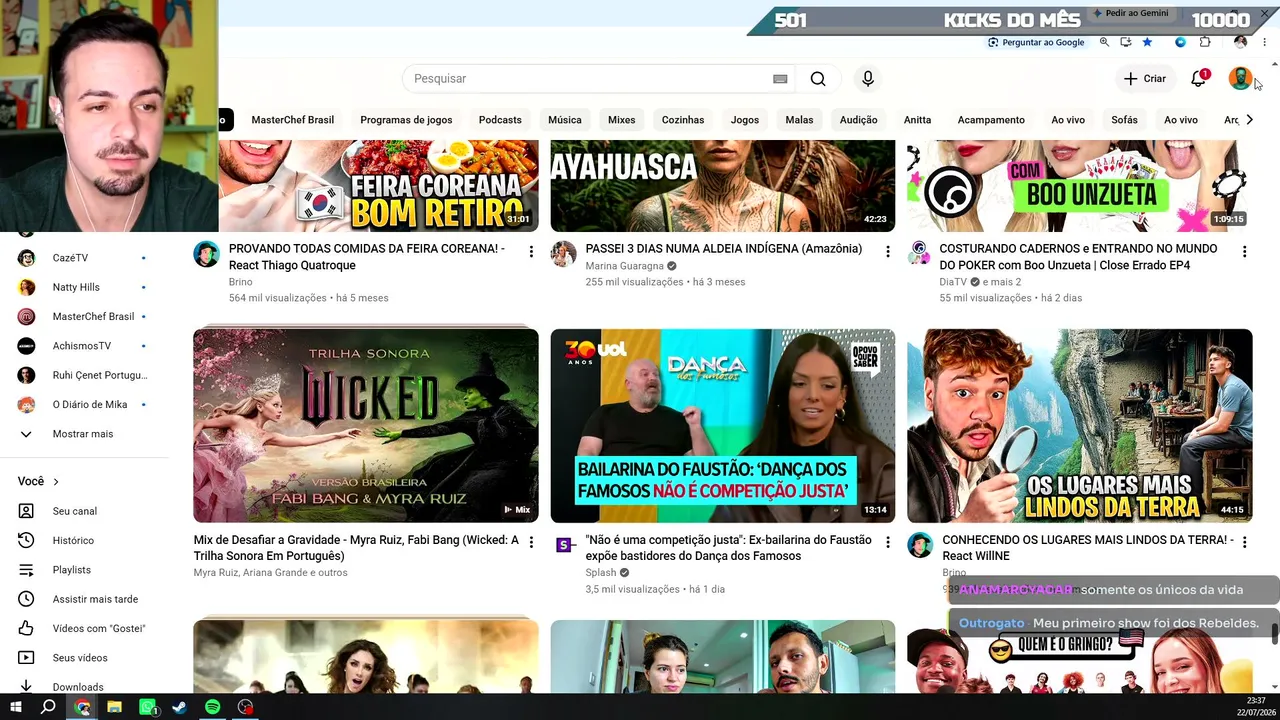Select the Programas de jogos chip

click(406, 120)
